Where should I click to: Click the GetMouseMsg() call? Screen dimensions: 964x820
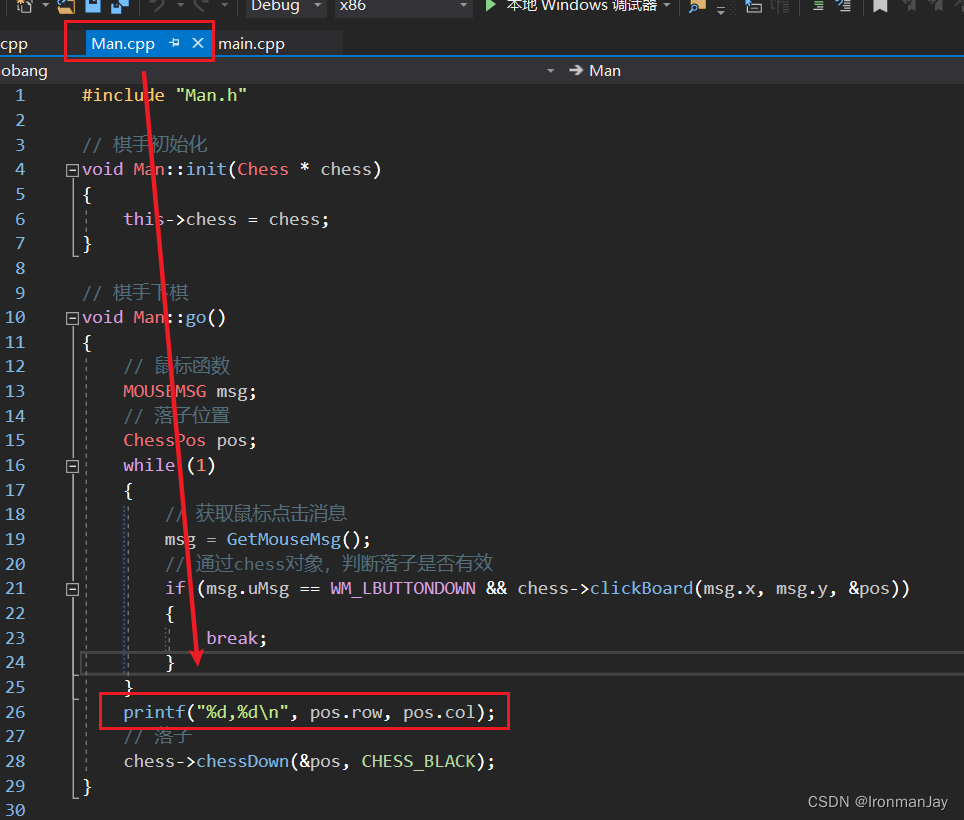tap(298, 540)
